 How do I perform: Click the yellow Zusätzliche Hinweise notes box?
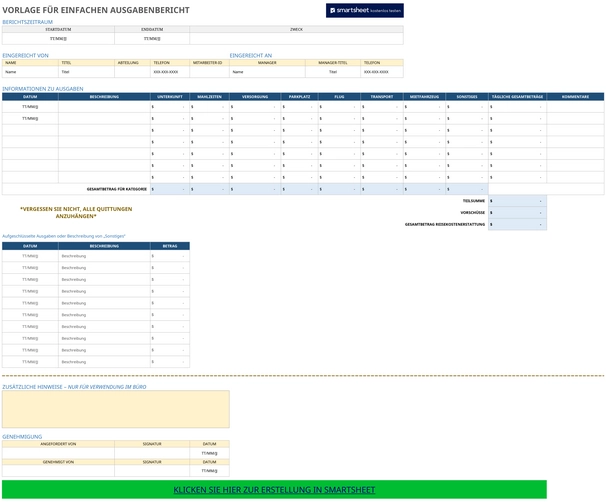116,409
